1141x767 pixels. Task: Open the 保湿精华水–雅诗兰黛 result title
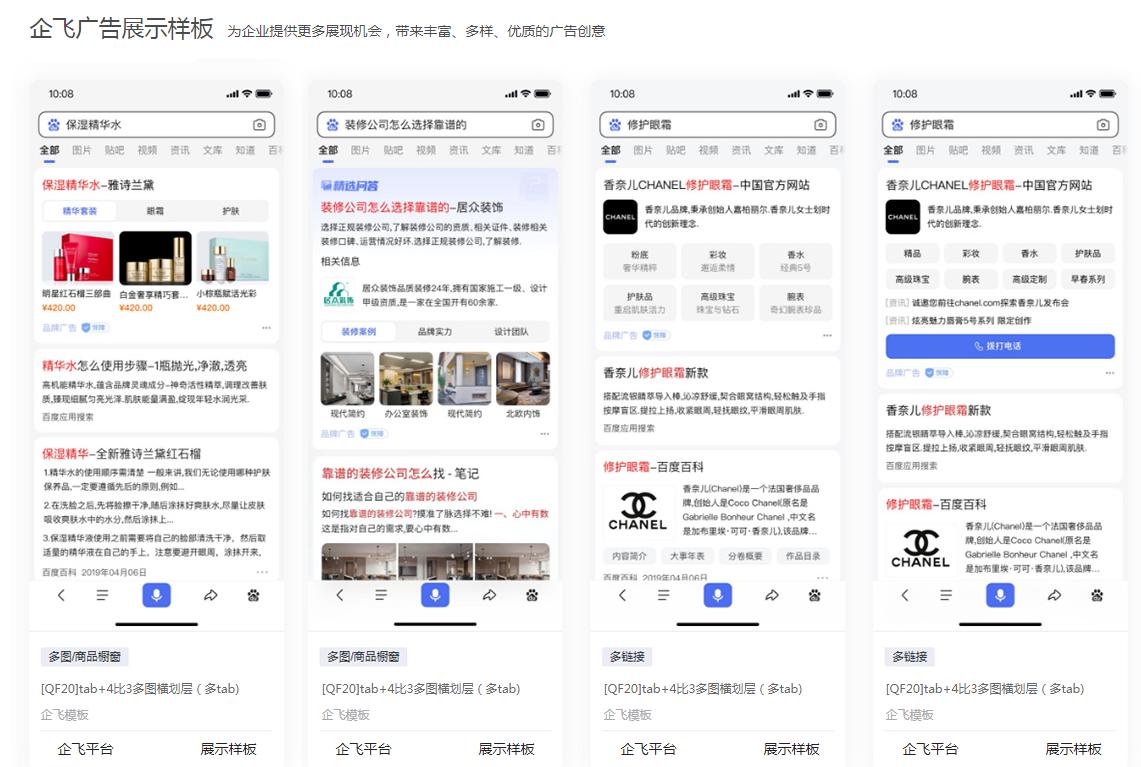click(x=98, y=185)
